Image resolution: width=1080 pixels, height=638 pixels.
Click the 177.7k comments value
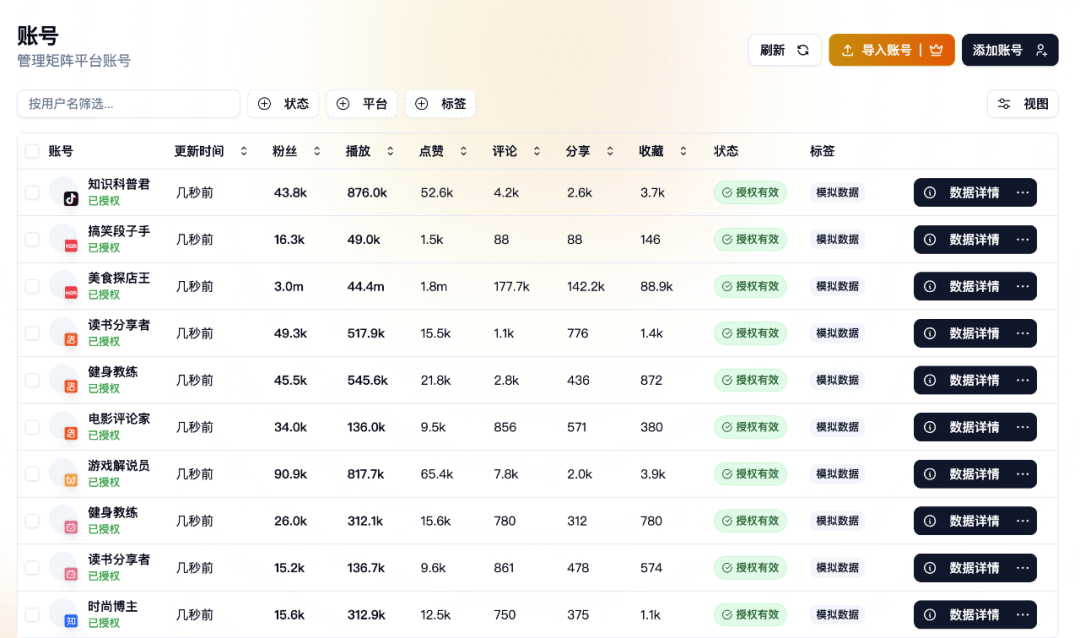pos(512,287)
